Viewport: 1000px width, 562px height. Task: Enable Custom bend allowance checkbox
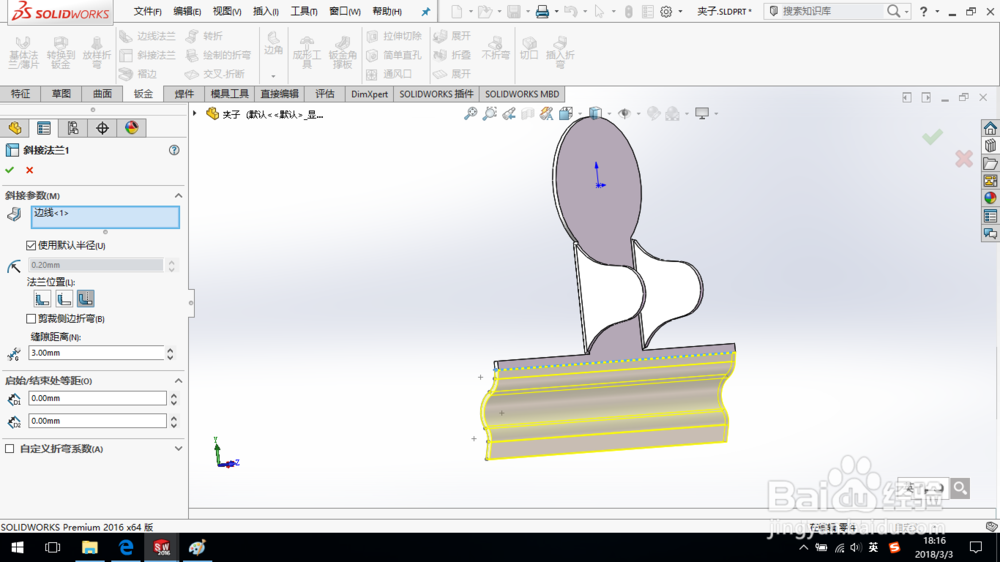click(x=10, y=448)
